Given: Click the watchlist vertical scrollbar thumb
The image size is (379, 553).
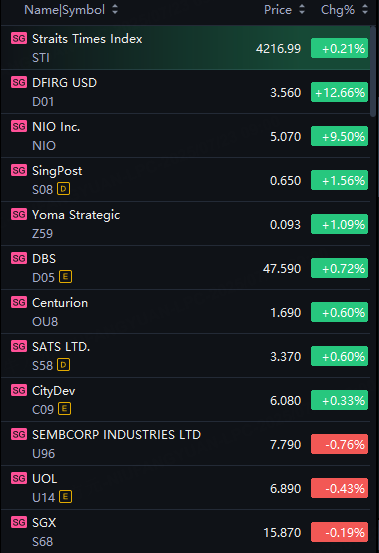Looking at the screenshot, I should pyautogui.click(x=373, y=72).
